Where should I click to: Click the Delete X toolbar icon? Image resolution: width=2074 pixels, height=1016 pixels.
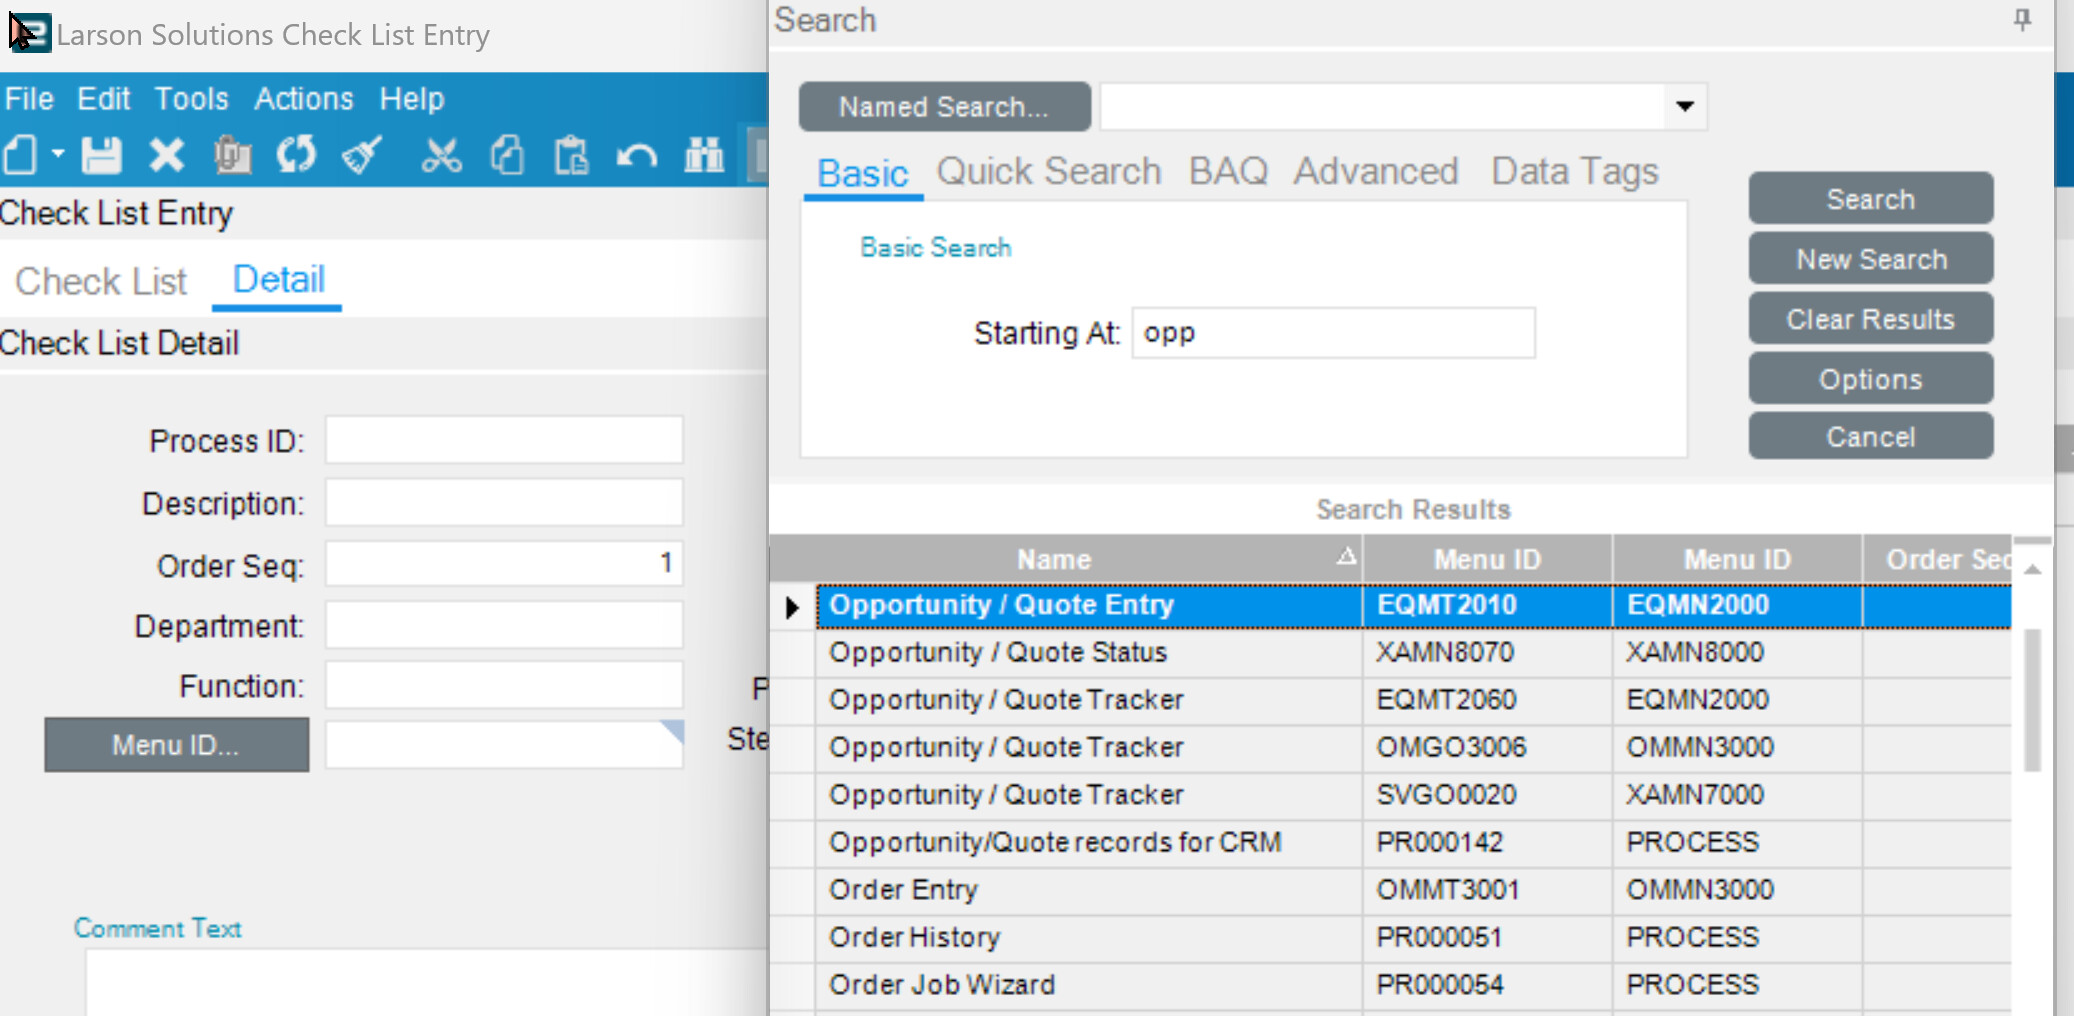coord(167,156)
